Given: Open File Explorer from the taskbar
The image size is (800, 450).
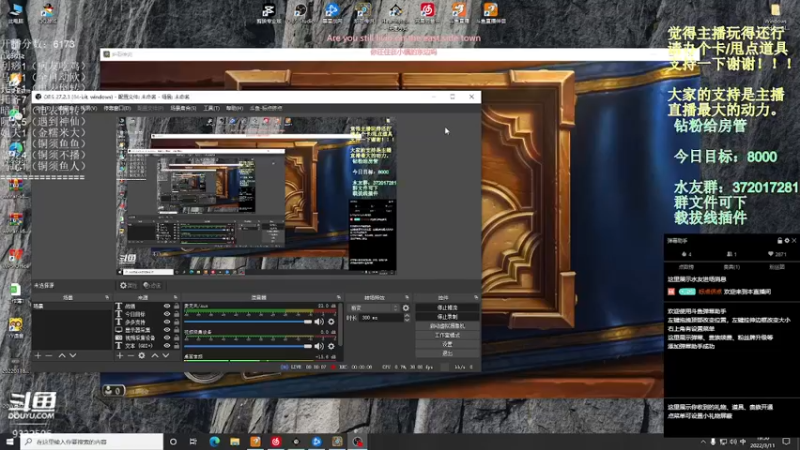Looking at the screenshot, I should pyautogui.click(x=235, y=441).
